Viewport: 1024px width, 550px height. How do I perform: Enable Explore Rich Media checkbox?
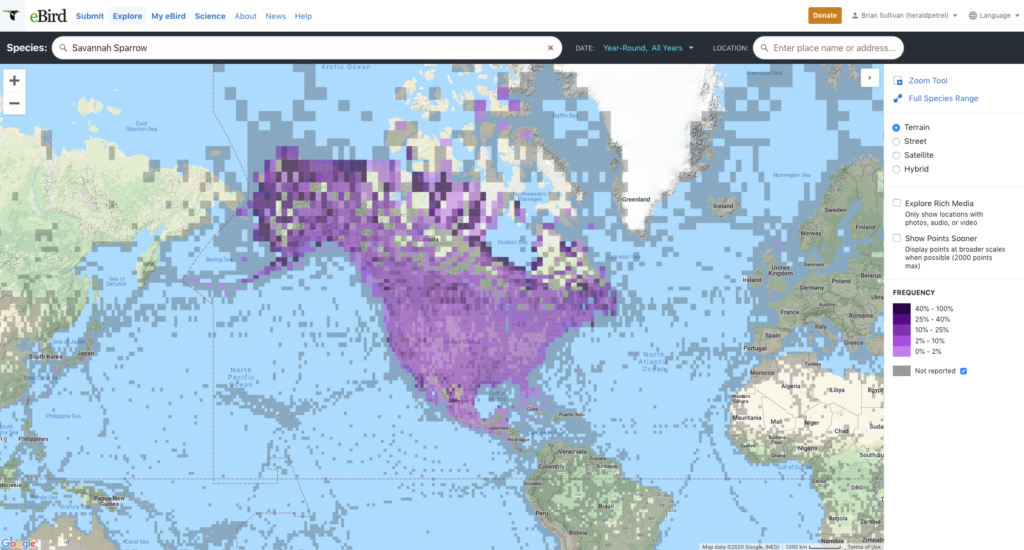coord(897,203)
